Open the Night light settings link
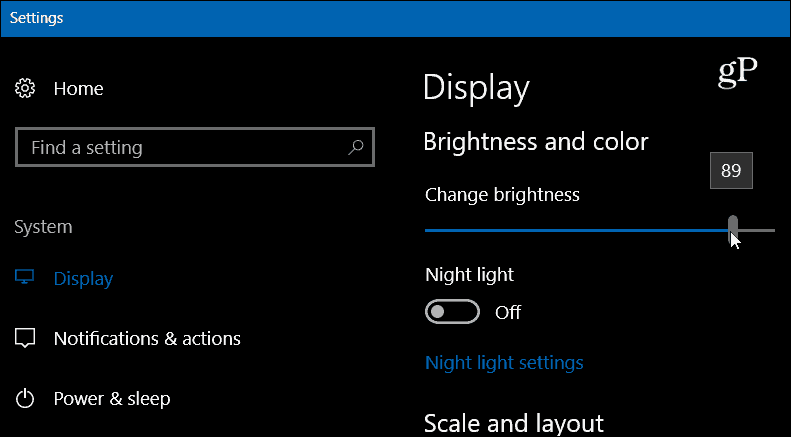Viewport: 791px width, 437px height. (504, 363)
